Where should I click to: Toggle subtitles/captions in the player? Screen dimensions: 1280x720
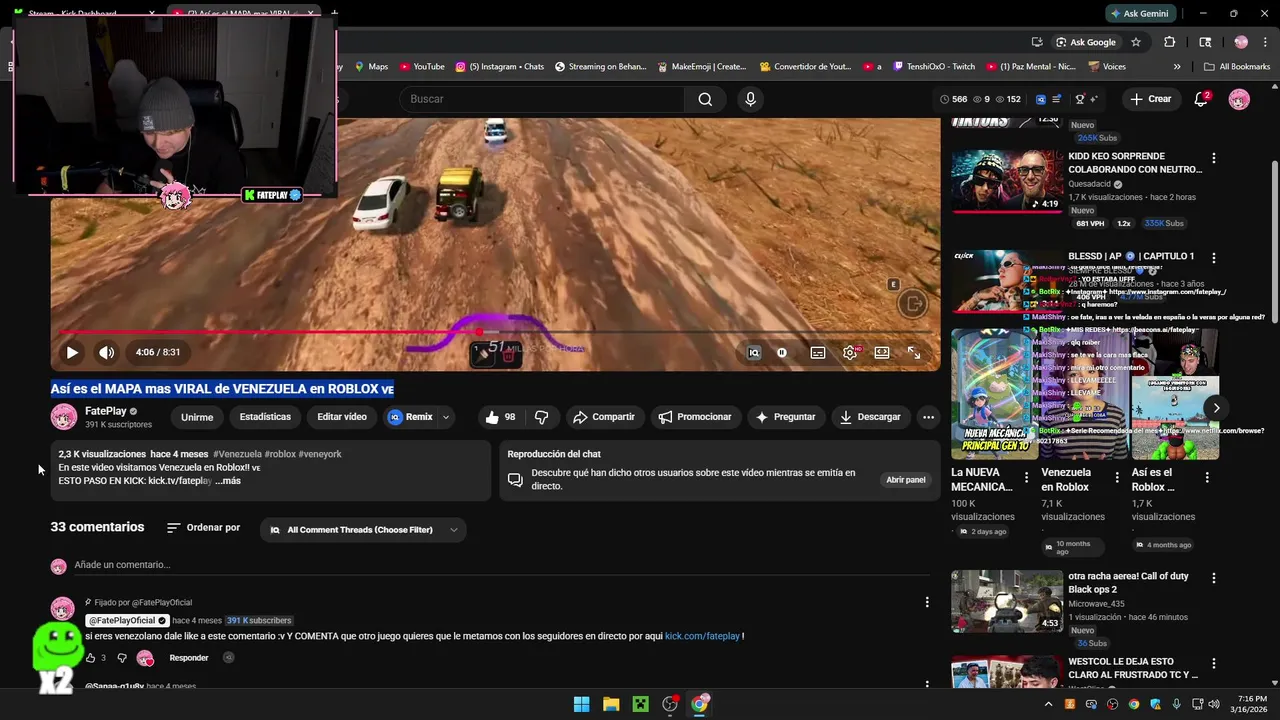click(x=818, y=352)
